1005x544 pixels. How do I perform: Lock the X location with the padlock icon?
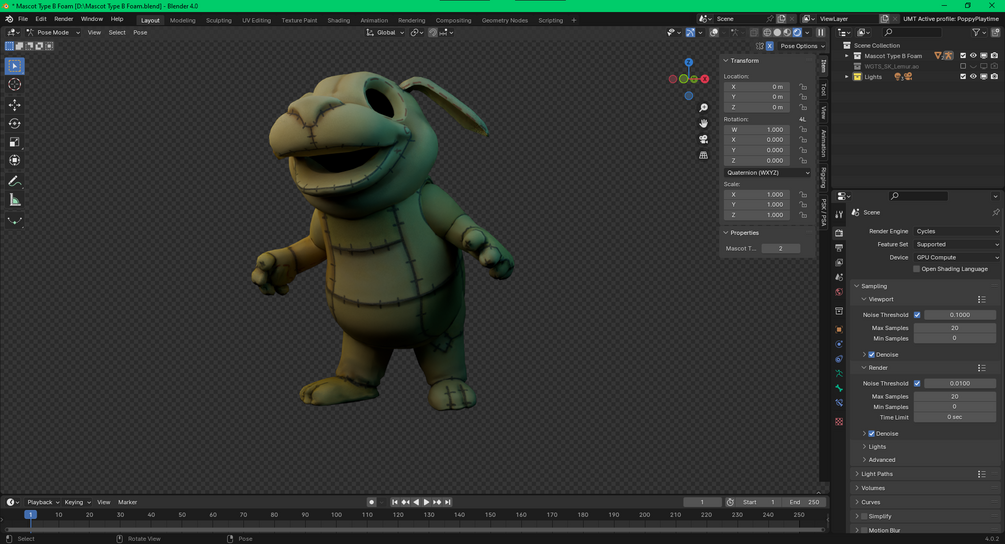[803, 87]
